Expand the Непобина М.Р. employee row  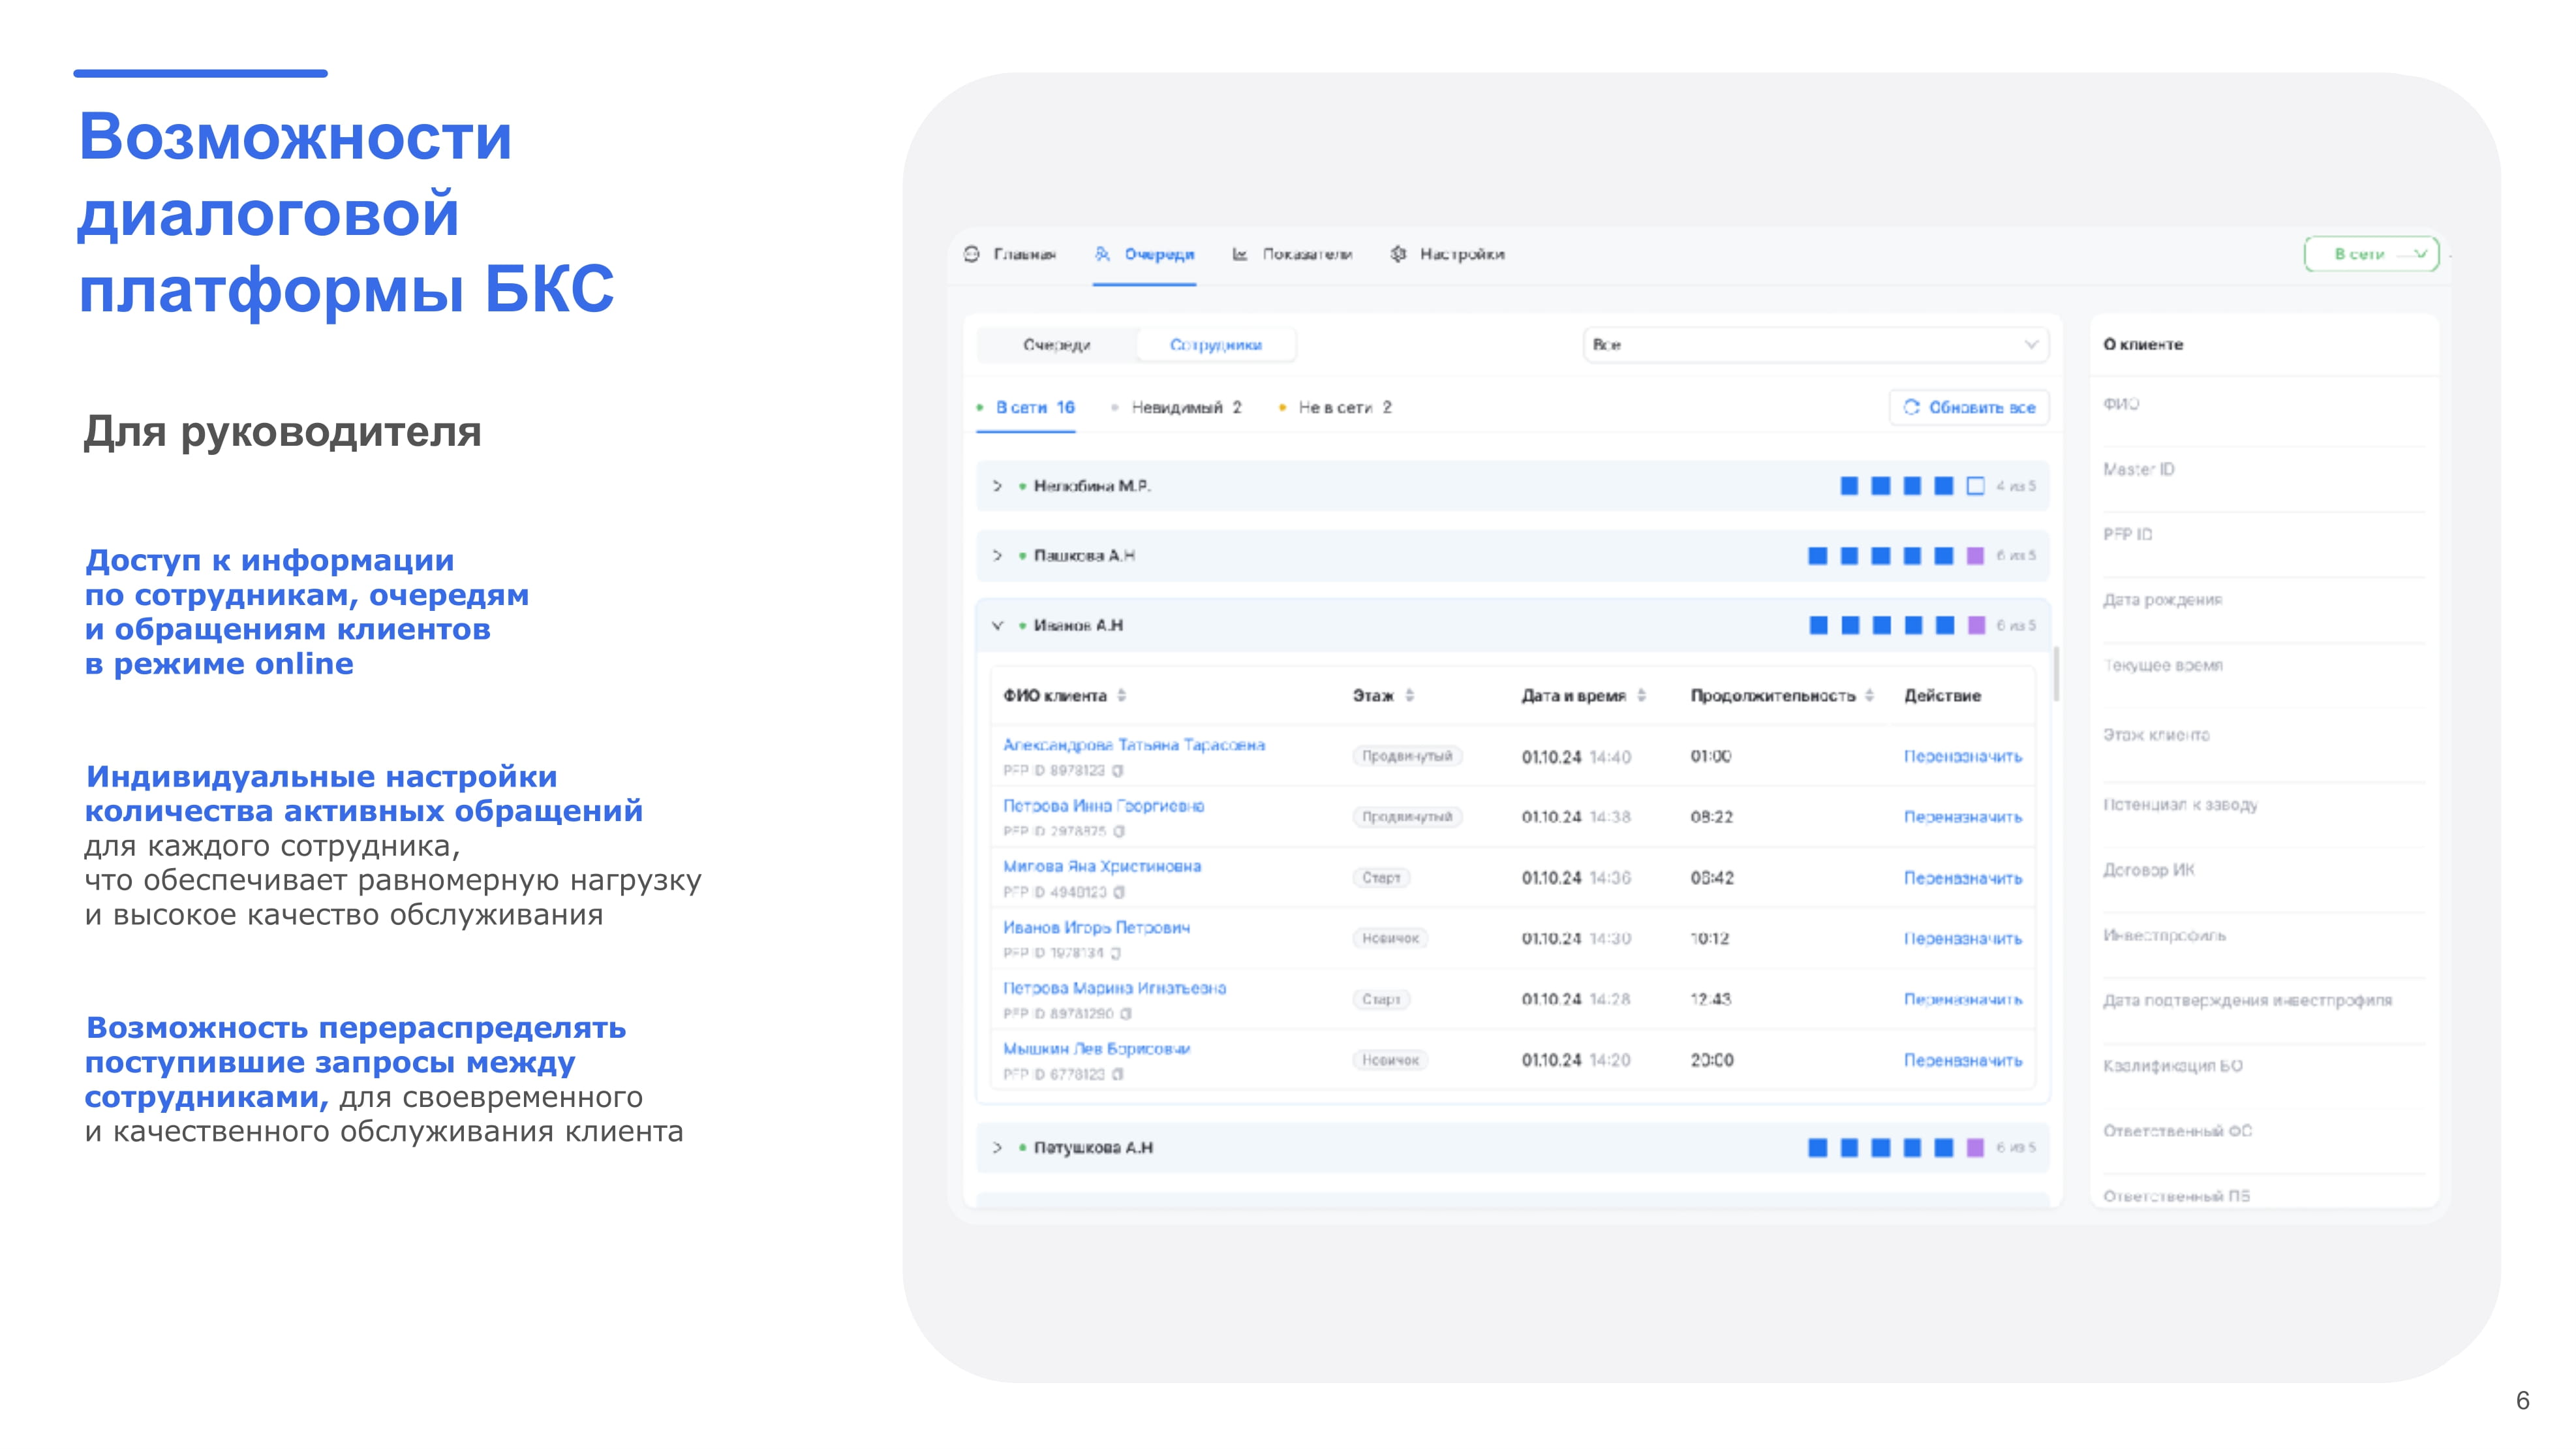pyautogui.click(x=997, y=486)
